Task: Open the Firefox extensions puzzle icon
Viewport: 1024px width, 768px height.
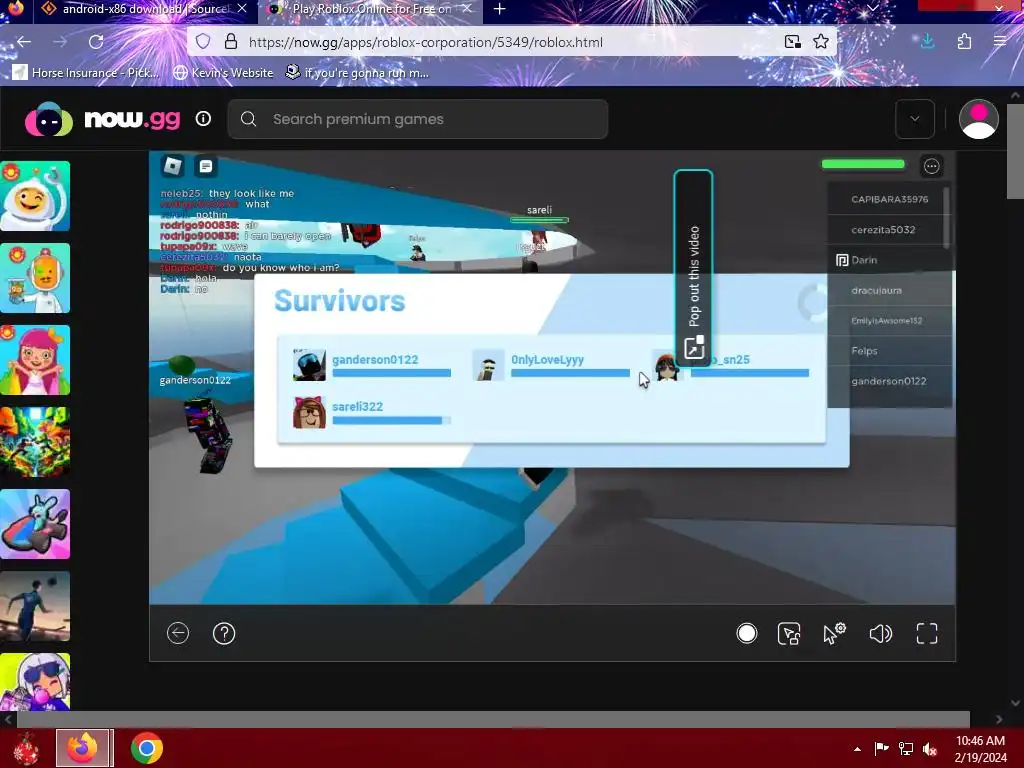Action: click(964, 42)
